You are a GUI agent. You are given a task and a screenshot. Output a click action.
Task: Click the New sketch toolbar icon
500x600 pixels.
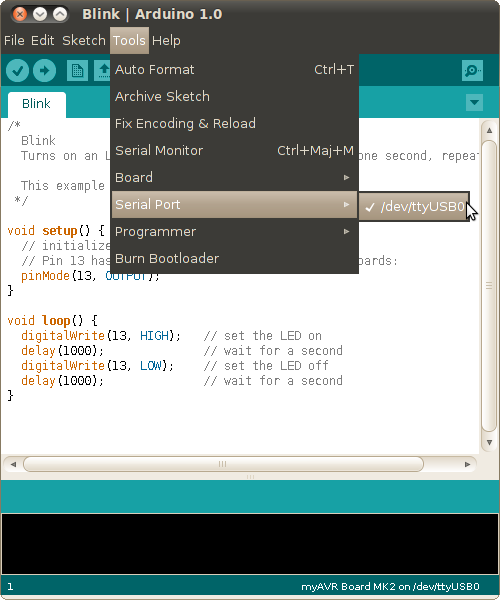pyautogui.click(x=77, y=70)
